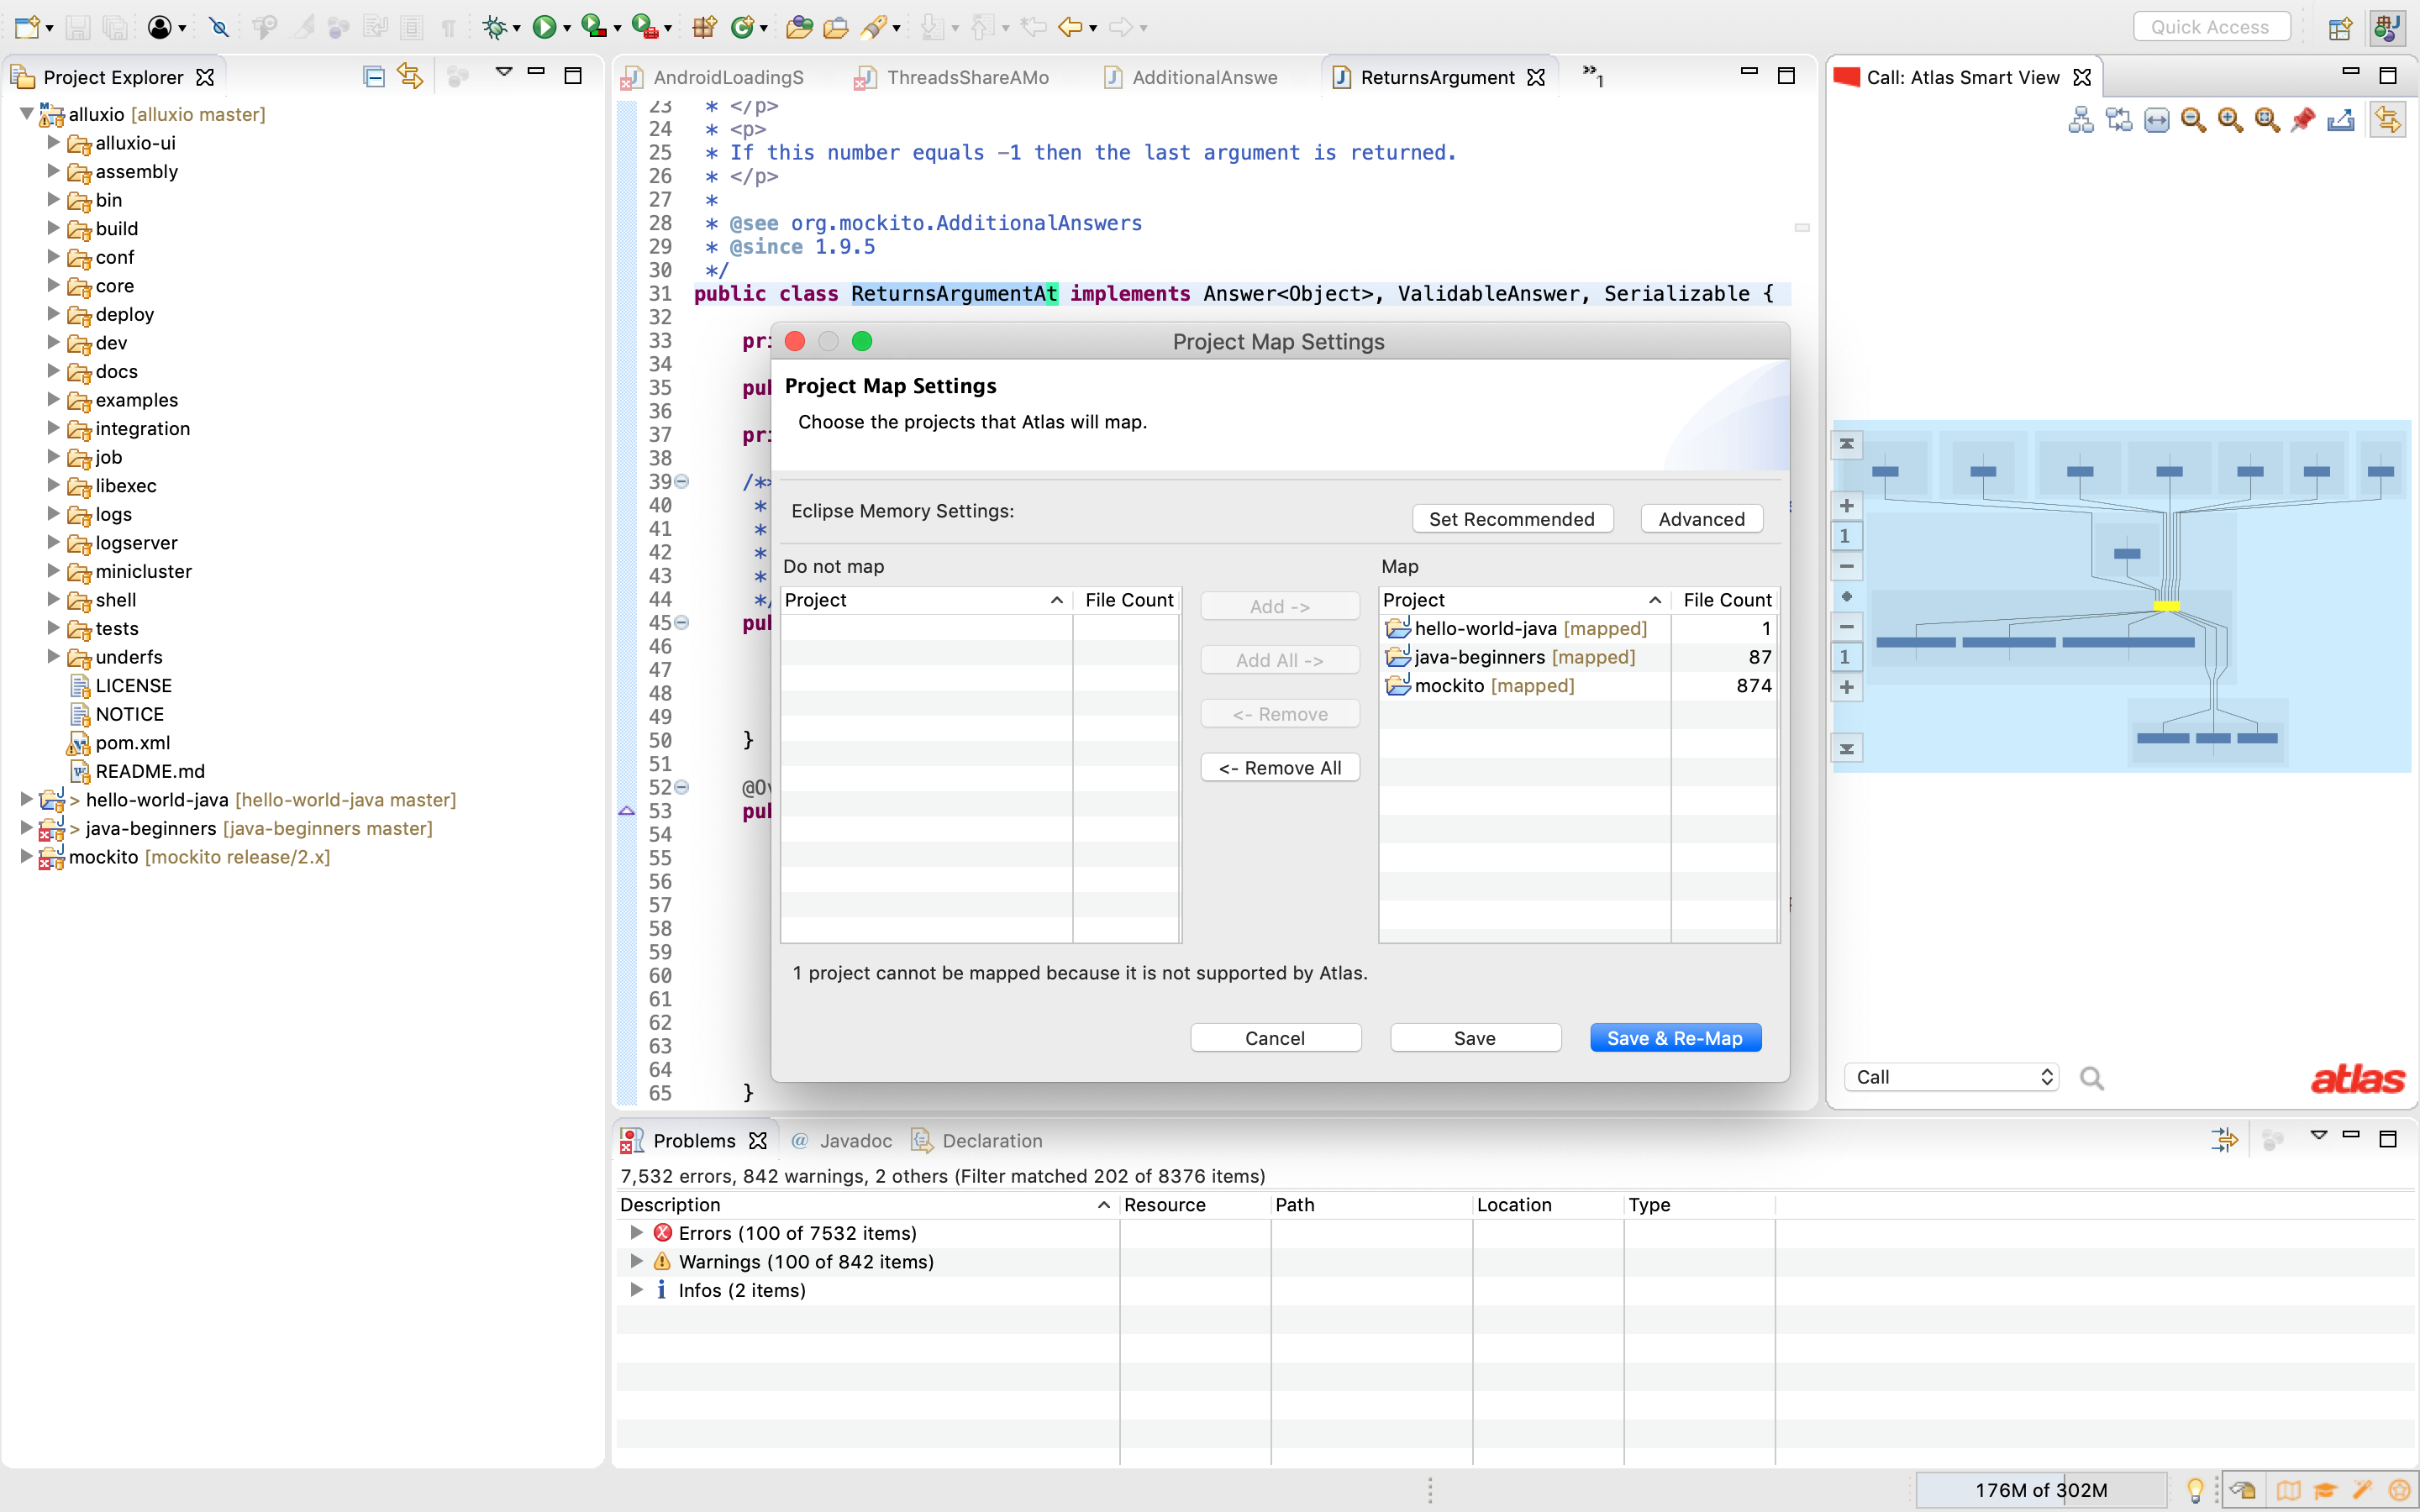Click the Cancel button
The height and width of the screenshot is (1512, 2420).
[x=1275, y=1038]
